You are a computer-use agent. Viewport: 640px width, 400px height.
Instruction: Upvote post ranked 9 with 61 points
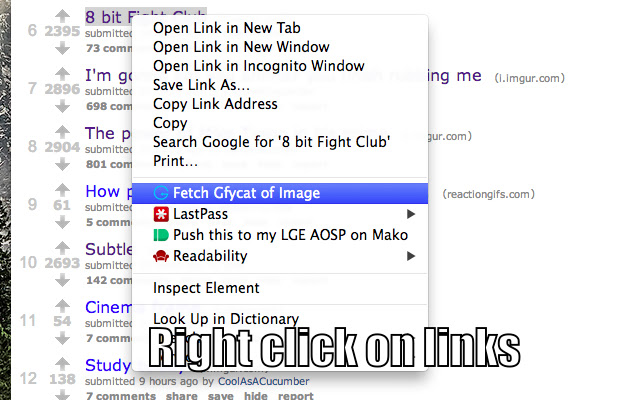62,190
